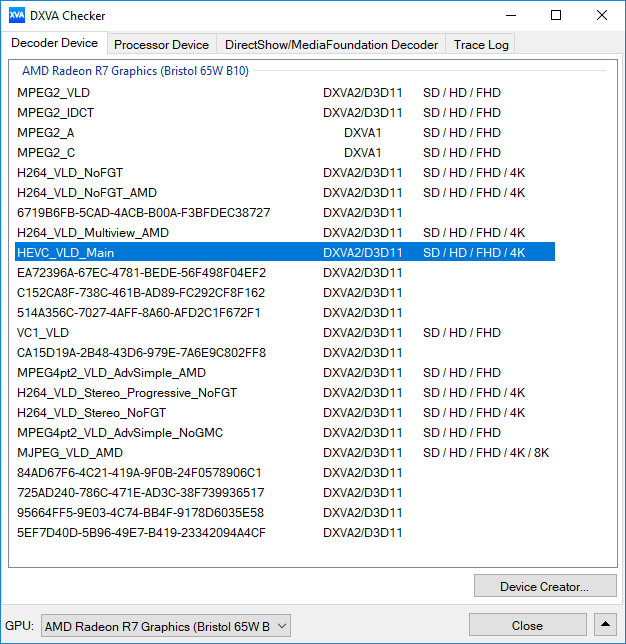The height and width of the screenshot is (644, 626).
Task: Select the MJPEG_VLD_AMD decoder row
Action: (x=285, y=453)
